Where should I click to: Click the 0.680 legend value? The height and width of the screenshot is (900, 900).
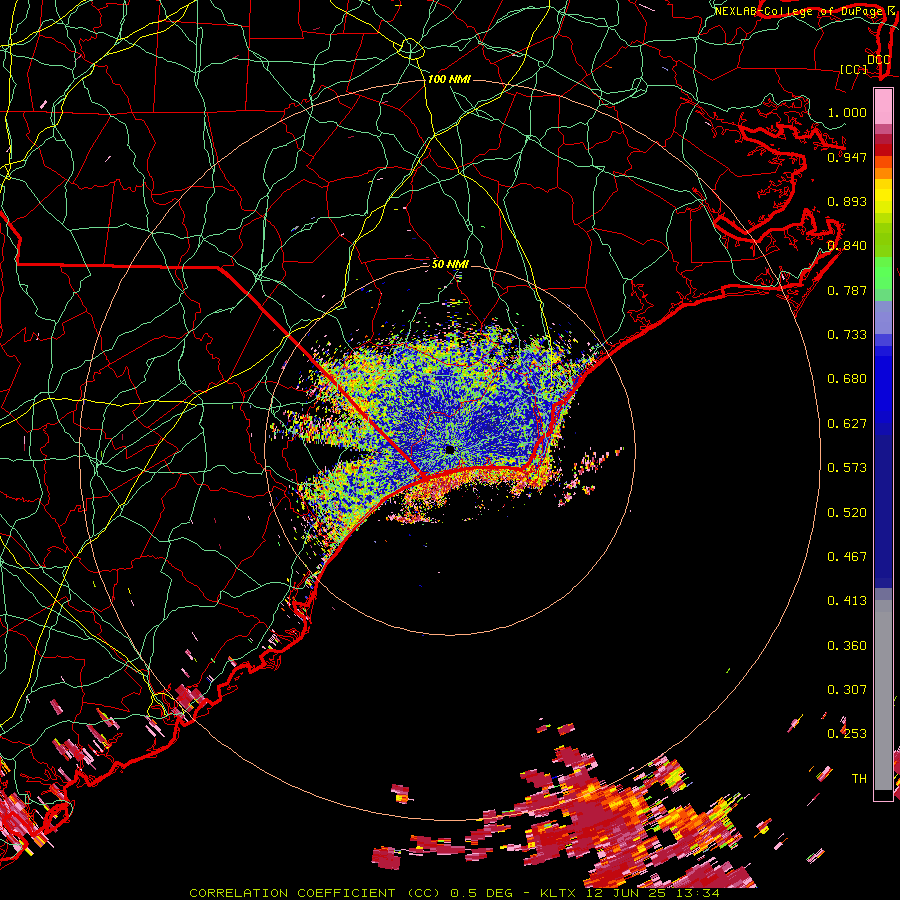tap(847, 379)
